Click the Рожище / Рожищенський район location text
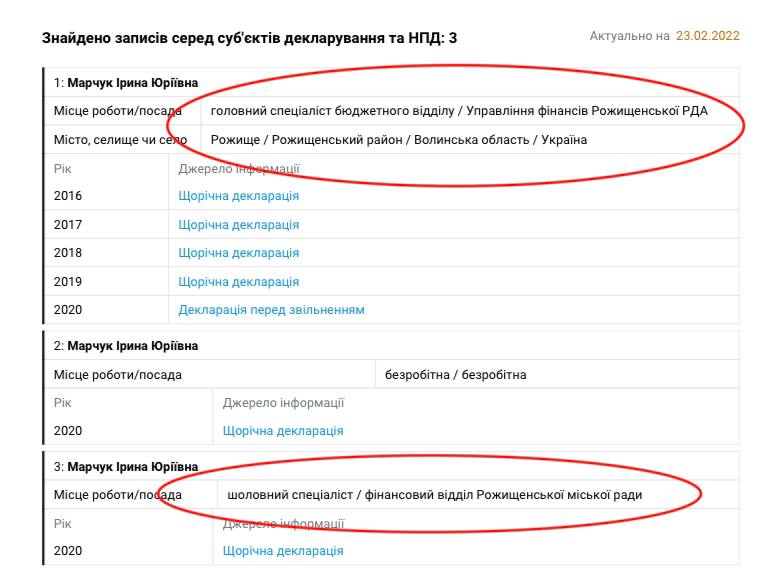The image size is (768, 568). tap(398, 139)
